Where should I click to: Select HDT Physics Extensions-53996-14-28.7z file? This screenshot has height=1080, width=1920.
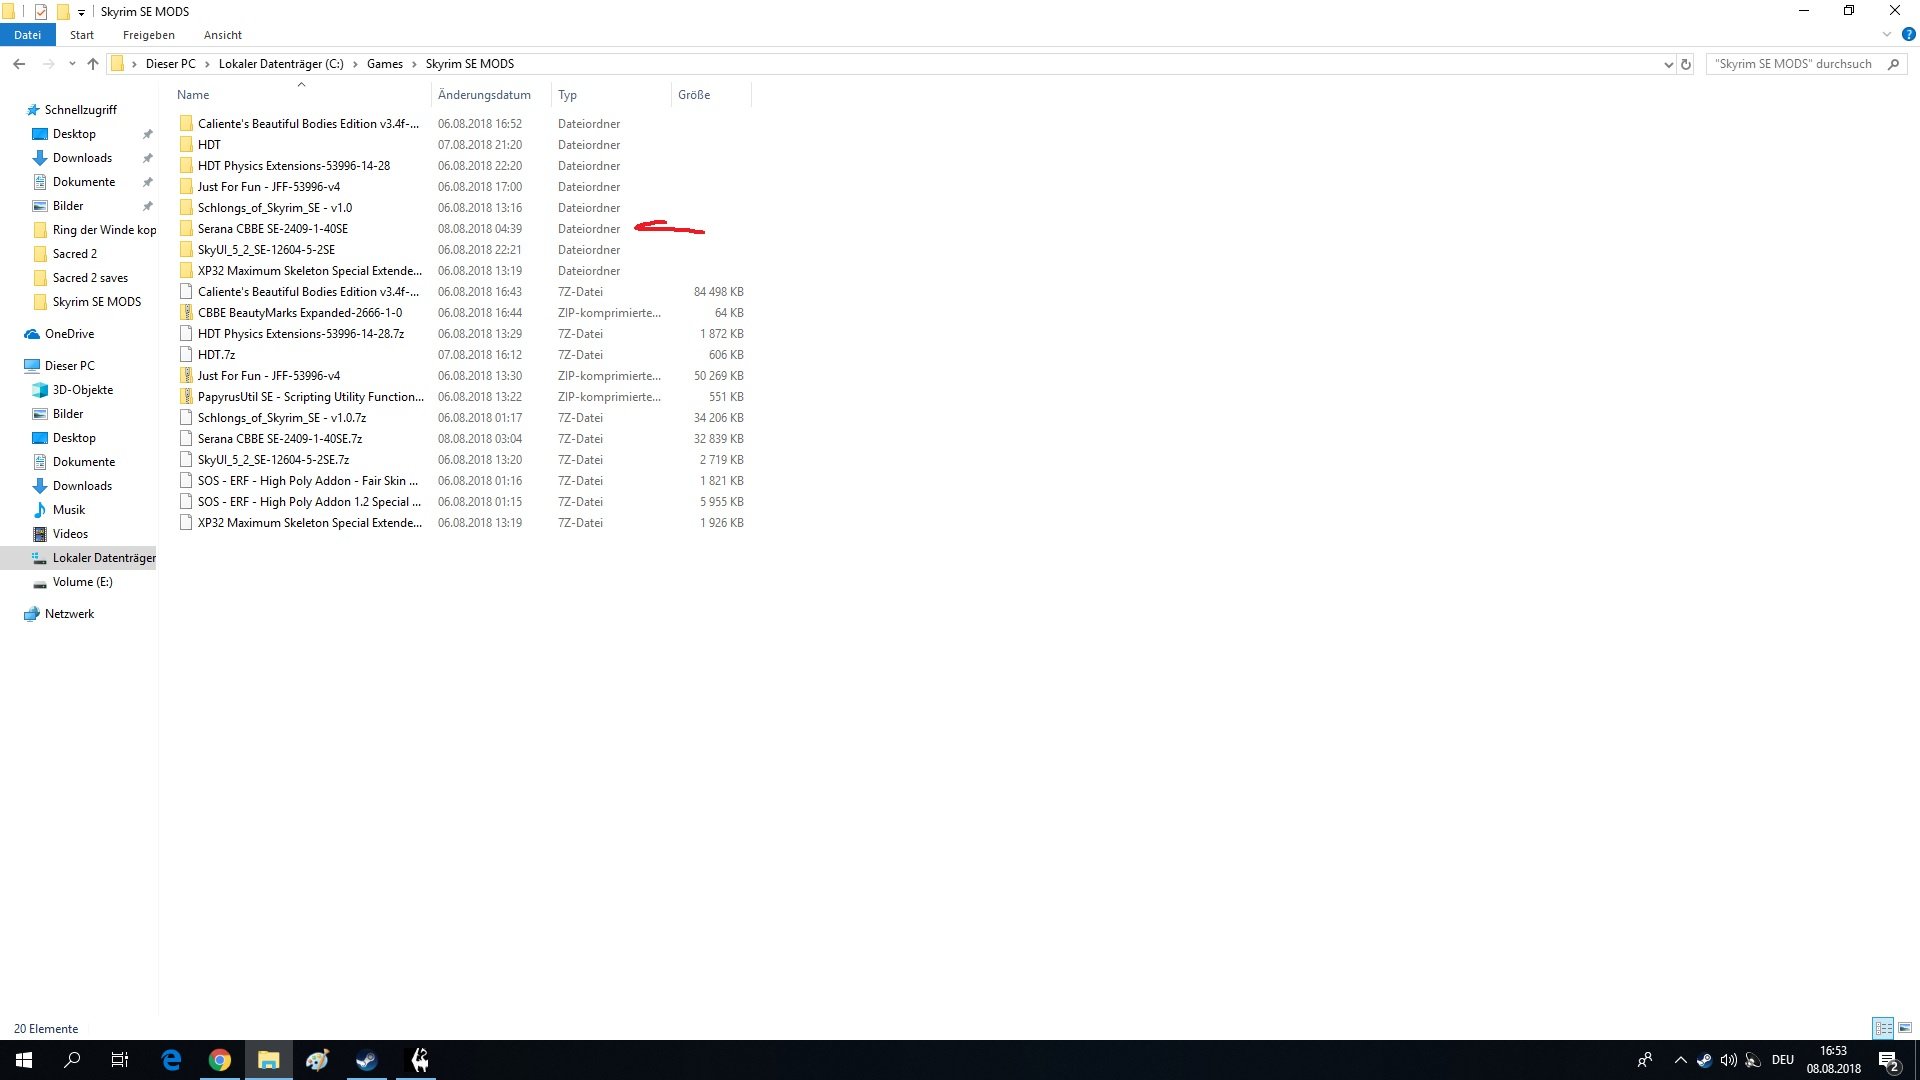301,334
